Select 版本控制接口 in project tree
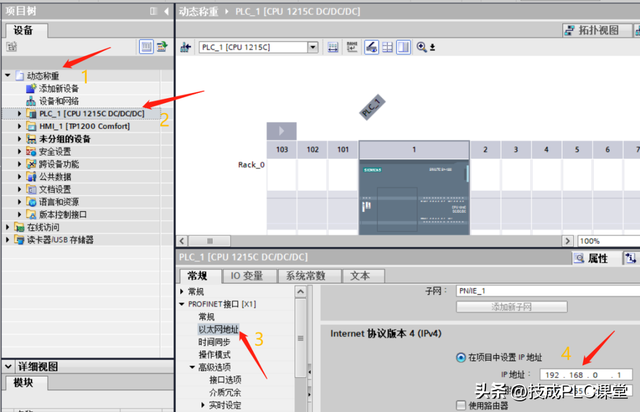This screenshot has height=412, width=640. [62, 214]
